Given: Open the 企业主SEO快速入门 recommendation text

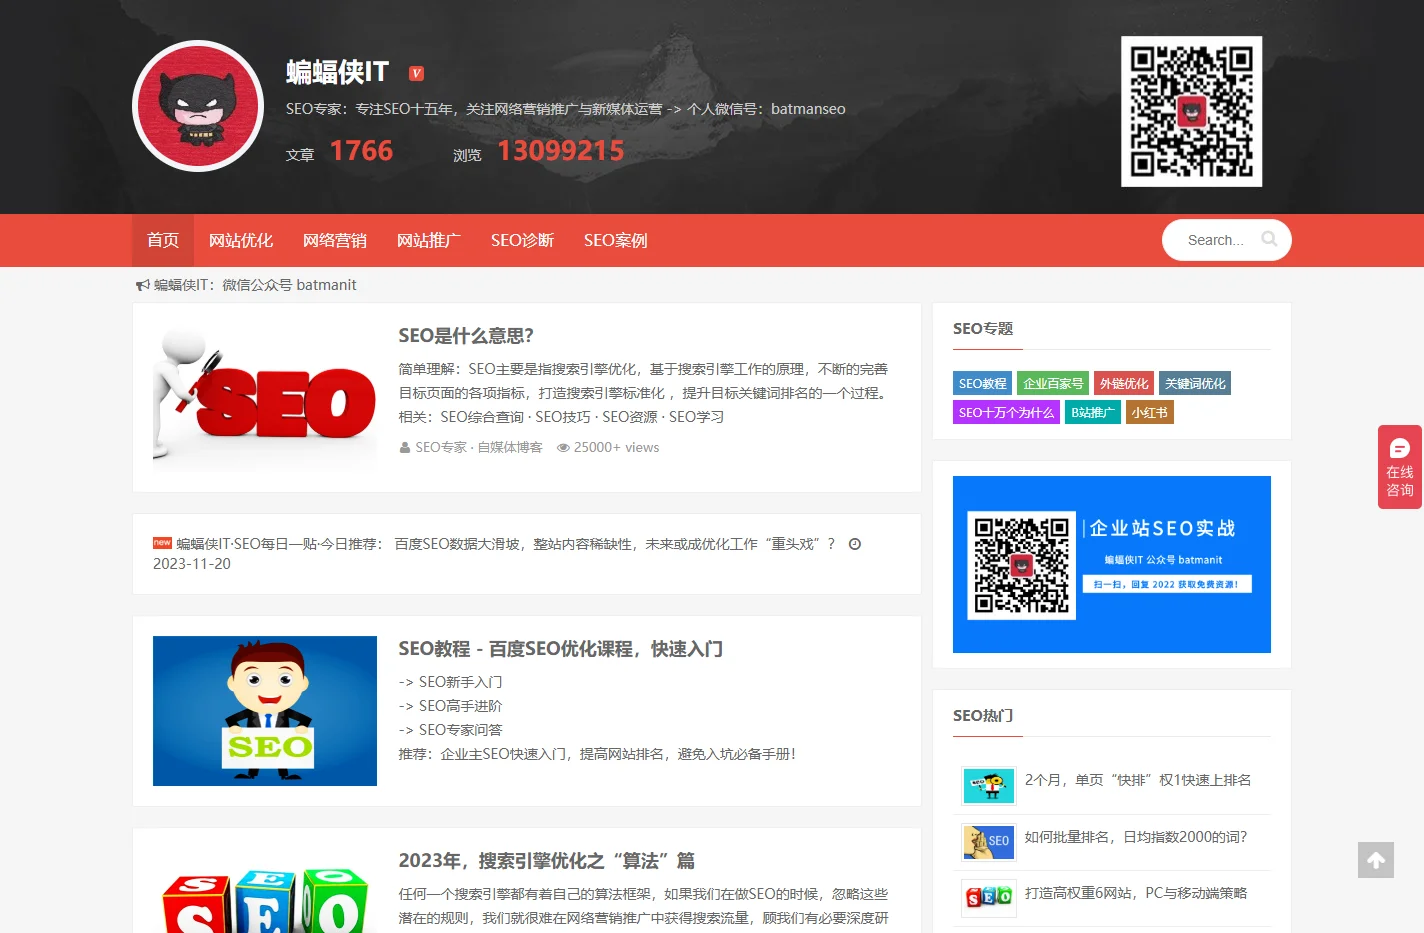Looking at the screenshot, I should coord(618,754).
